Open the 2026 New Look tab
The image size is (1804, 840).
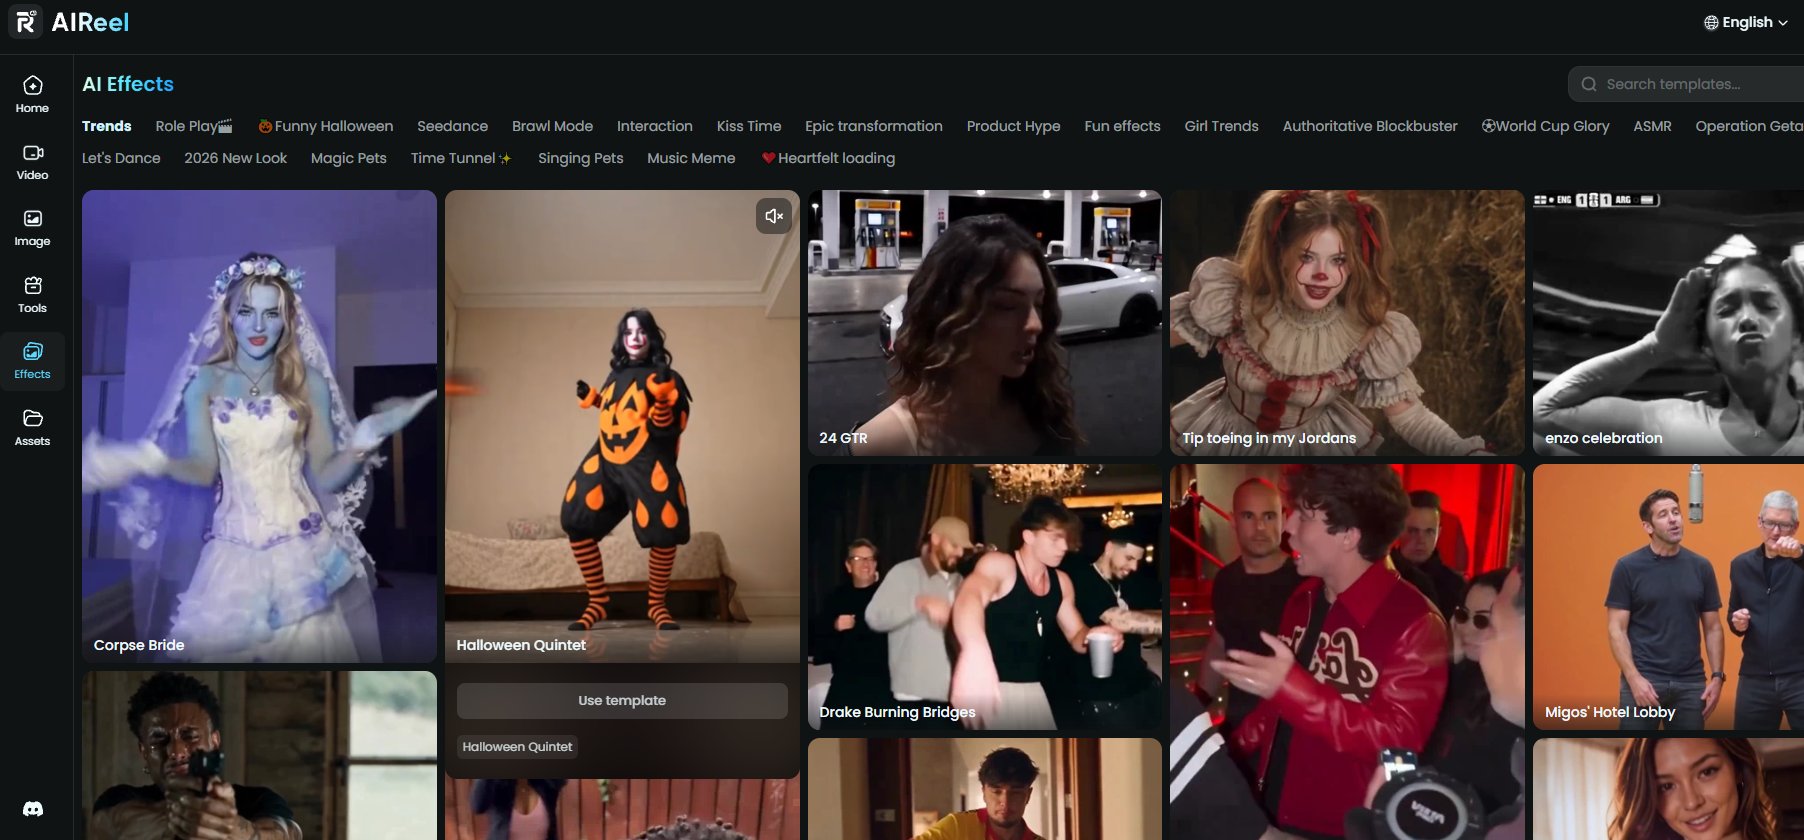click(x=236, y=158)
